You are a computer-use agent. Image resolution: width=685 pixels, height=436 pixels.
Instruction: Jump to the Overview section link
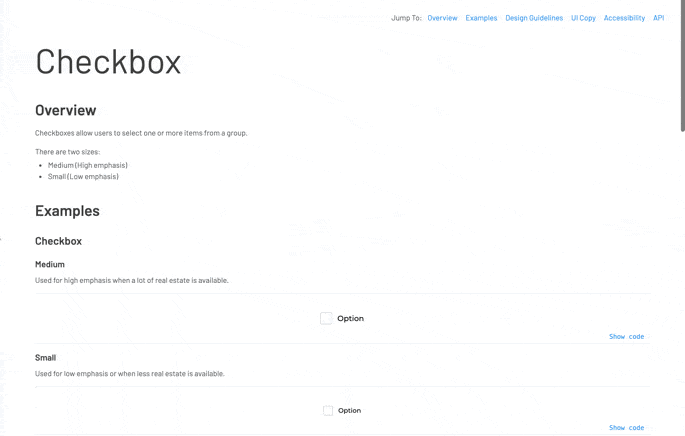[442, 18]
